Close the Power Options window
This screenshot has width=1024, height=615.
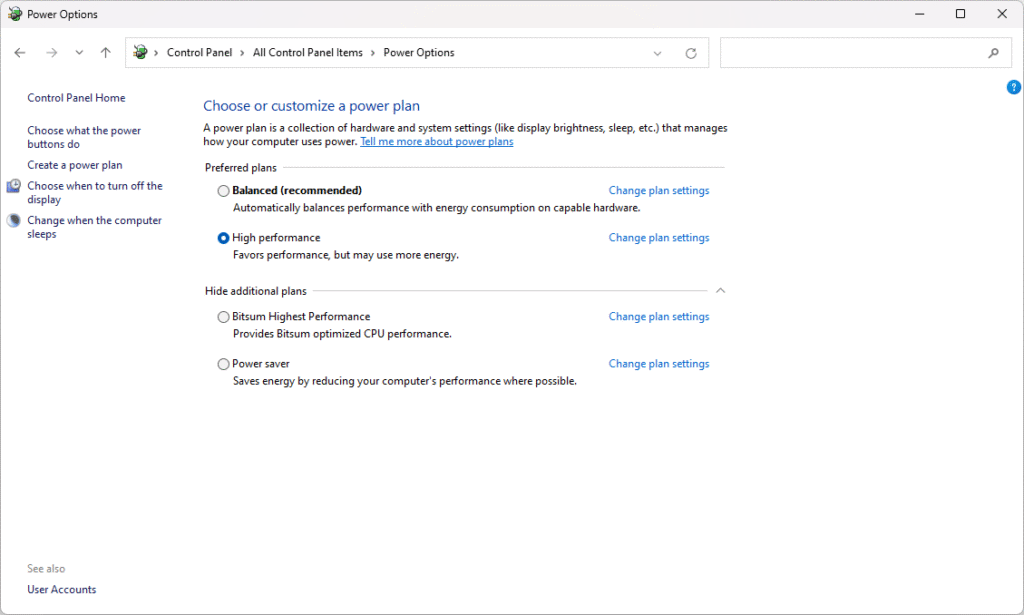1002,14
